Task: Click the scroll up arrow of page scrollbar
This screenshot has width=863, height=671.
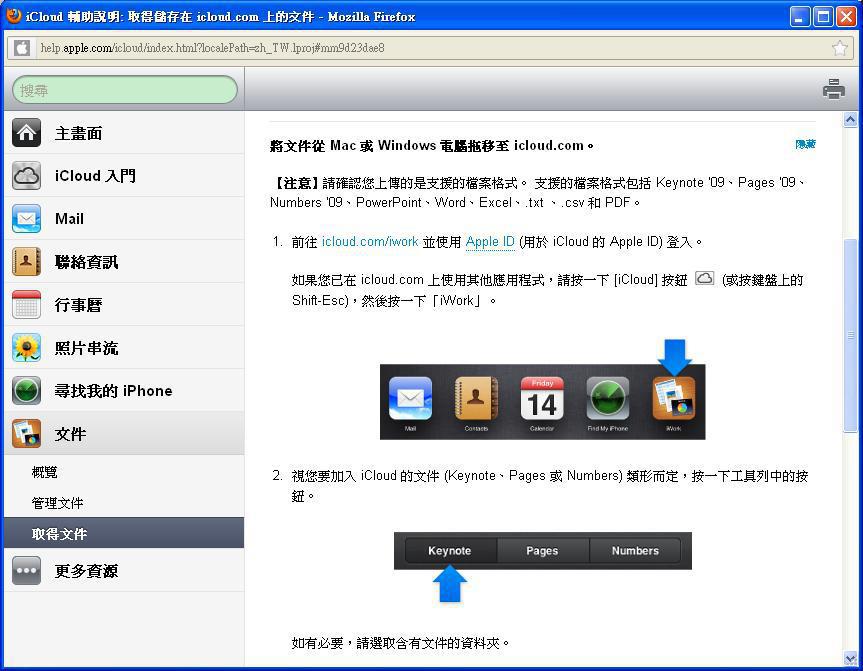Action: click(x=850, y=119)
